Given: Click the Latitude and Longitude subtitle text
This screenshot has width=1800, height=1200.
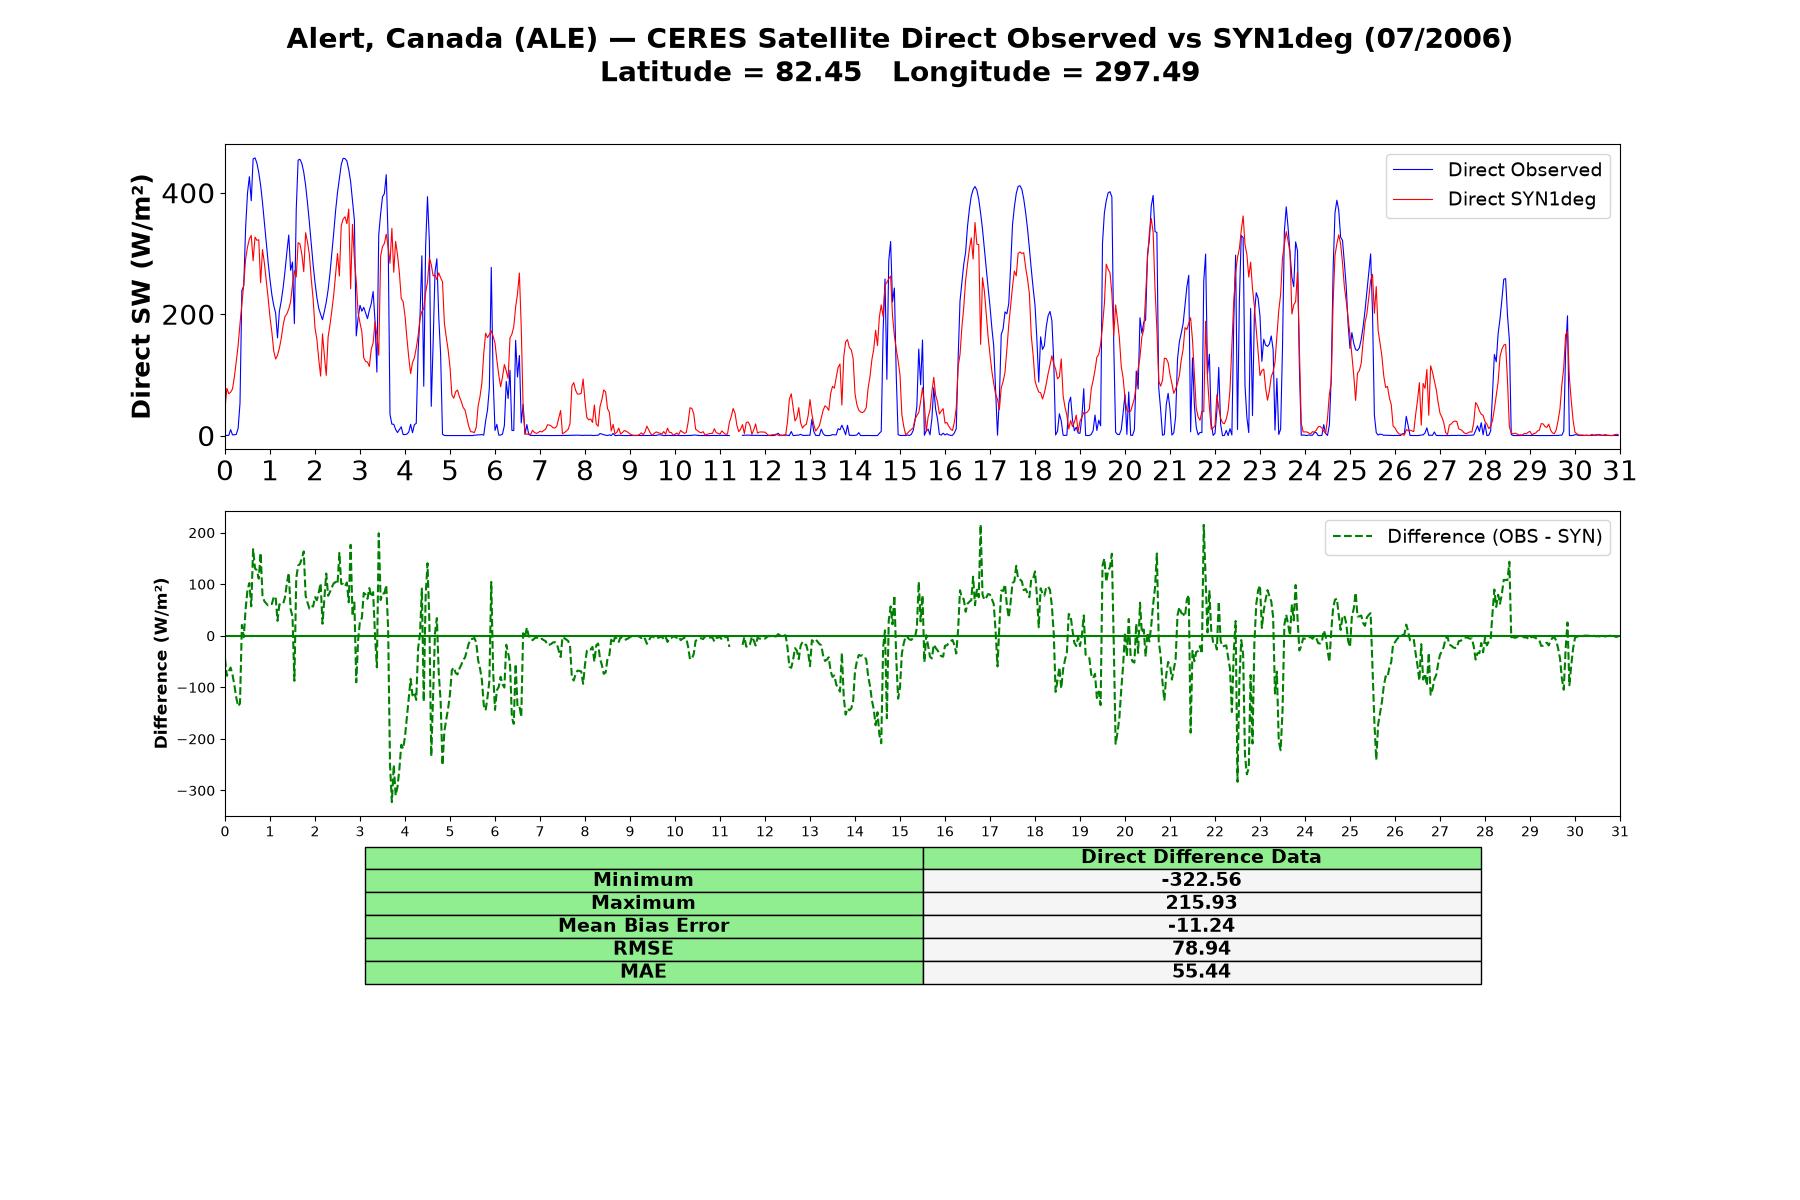Looking at the screenshot, I should pyautogui.click(x=899, y=72).
